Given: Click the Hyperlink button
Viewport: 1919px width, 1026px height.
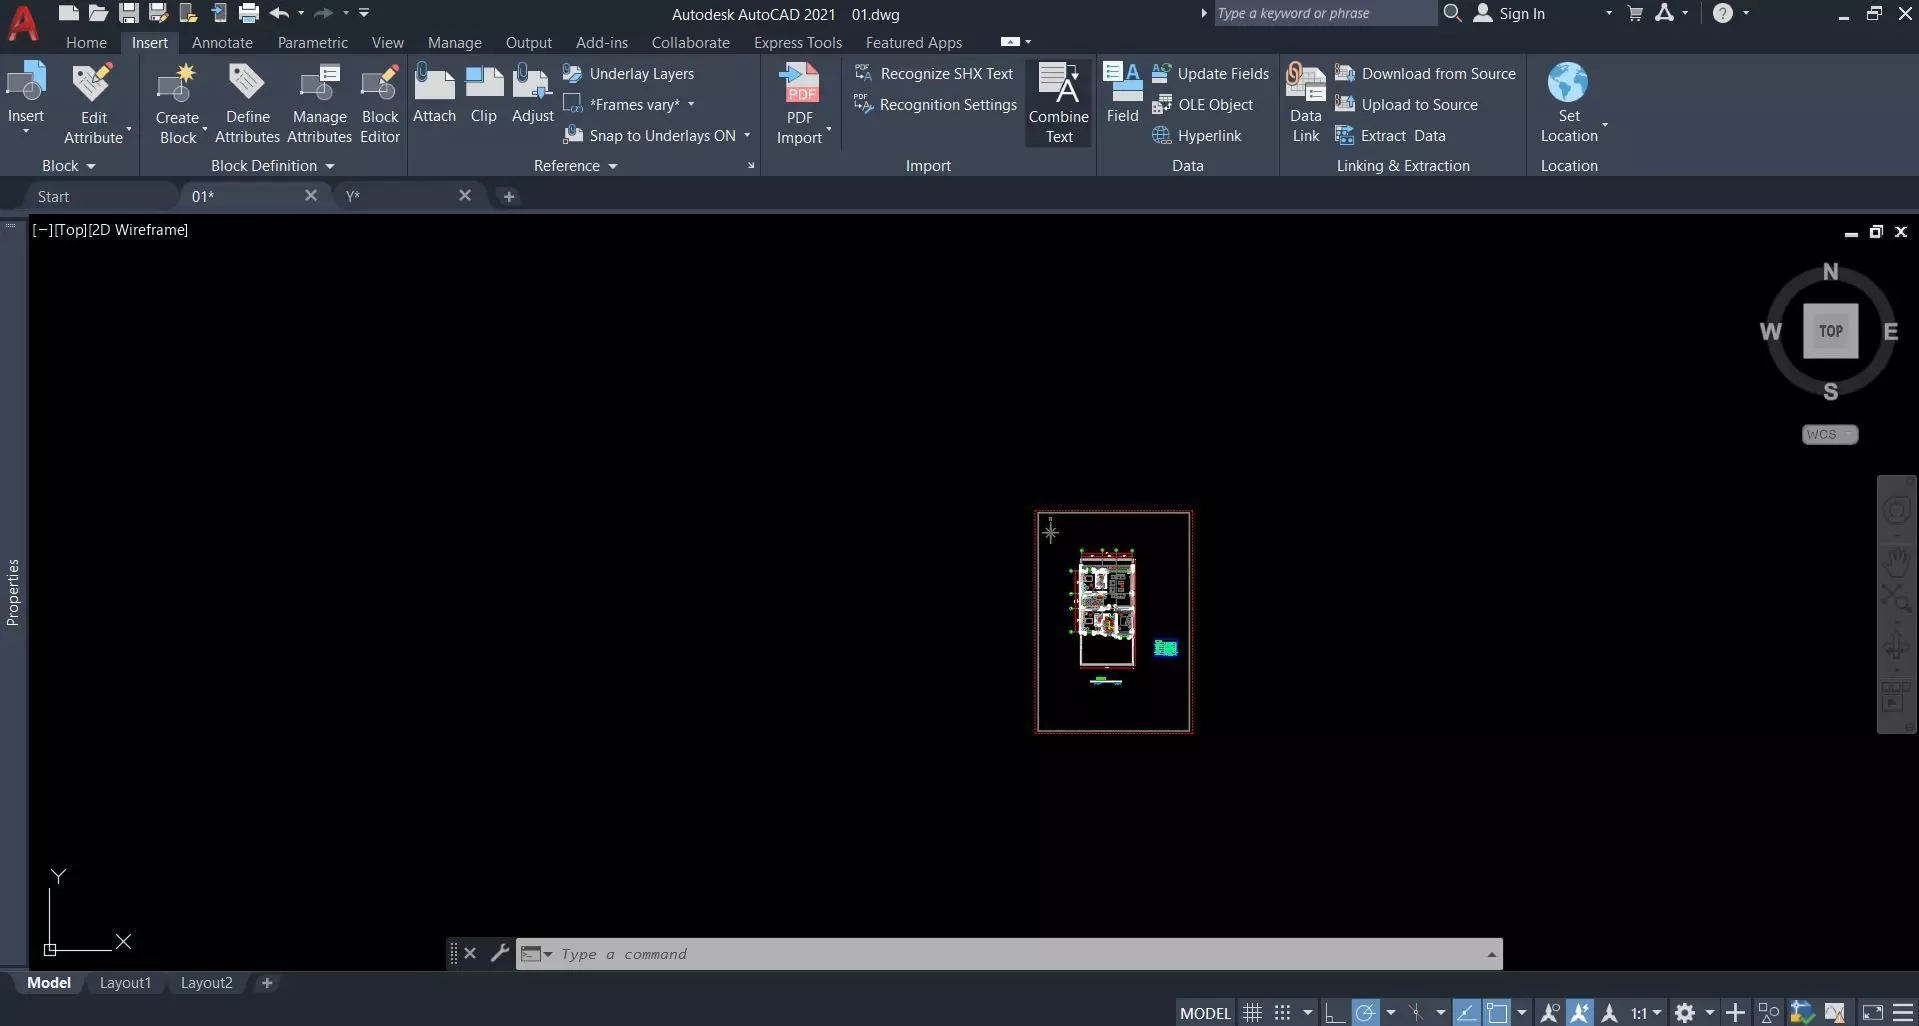Looking at the screenshot, I should tap(1196, 135).
